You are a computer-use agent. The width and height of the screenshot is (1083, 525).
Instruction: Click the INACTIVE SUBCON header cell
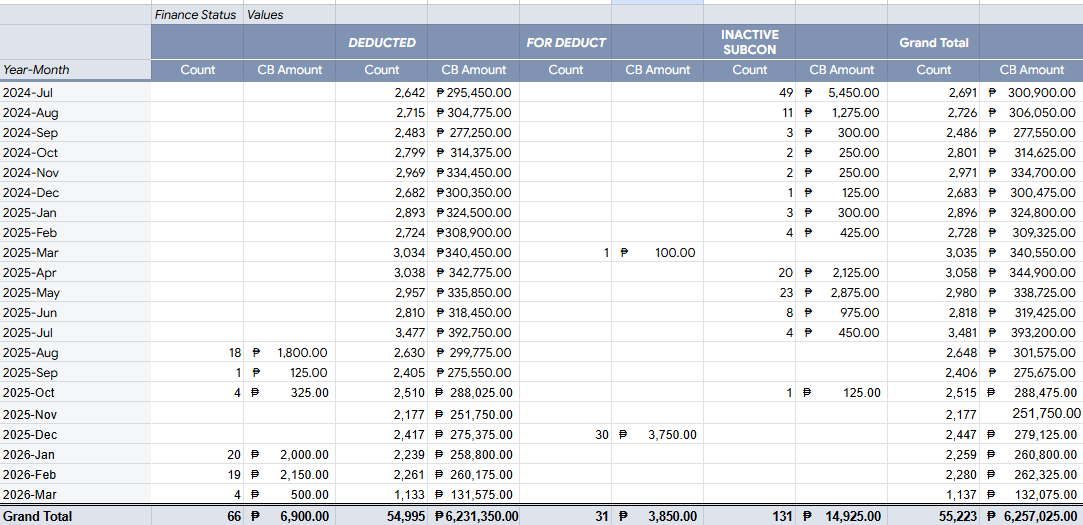749,42
